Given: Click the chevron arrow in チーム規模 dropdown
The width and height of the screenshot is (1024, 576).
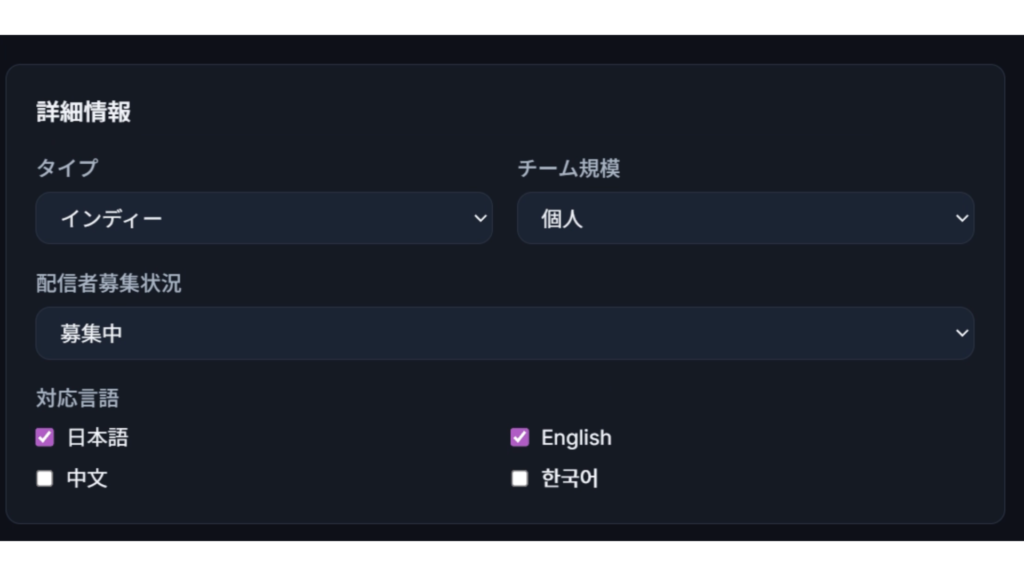Looking at the screenshot, I should tap(962, 218).
